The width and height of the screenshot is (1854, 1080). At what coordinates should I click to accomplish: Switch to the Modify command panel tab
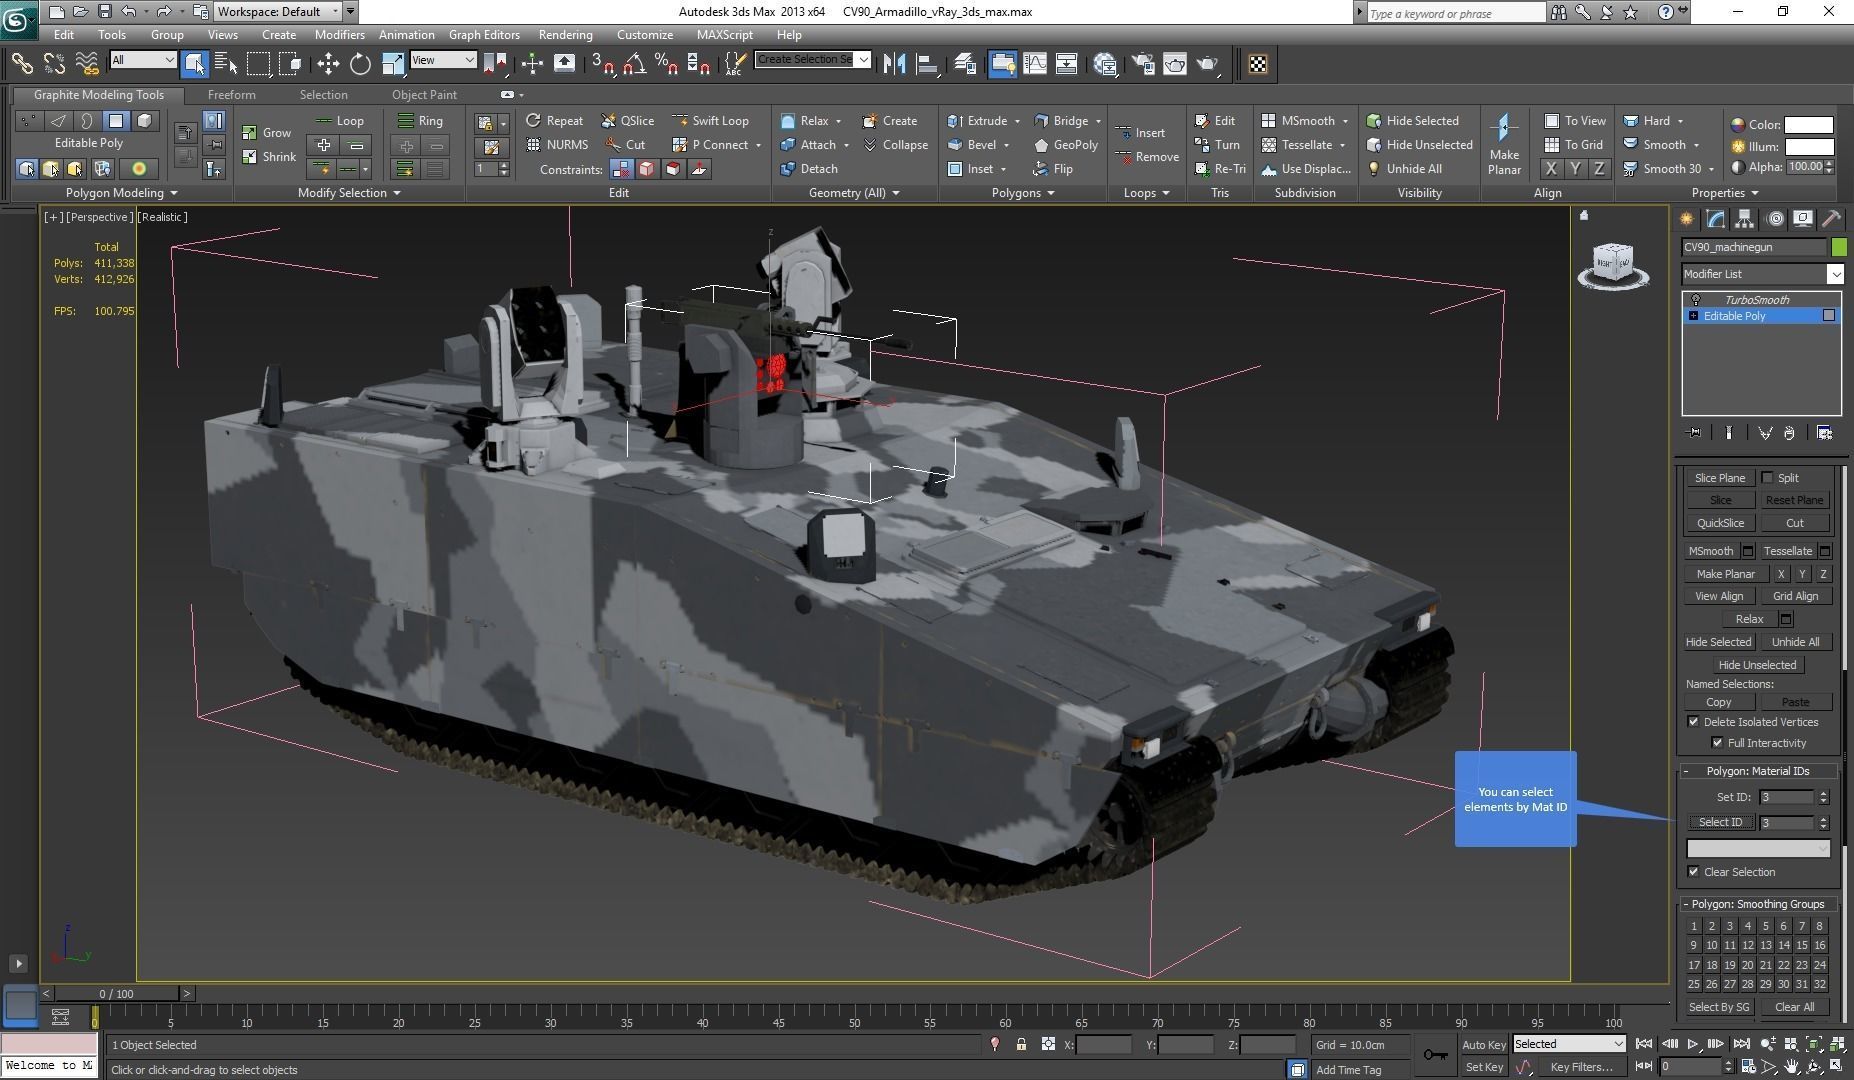coord(1716,219)
